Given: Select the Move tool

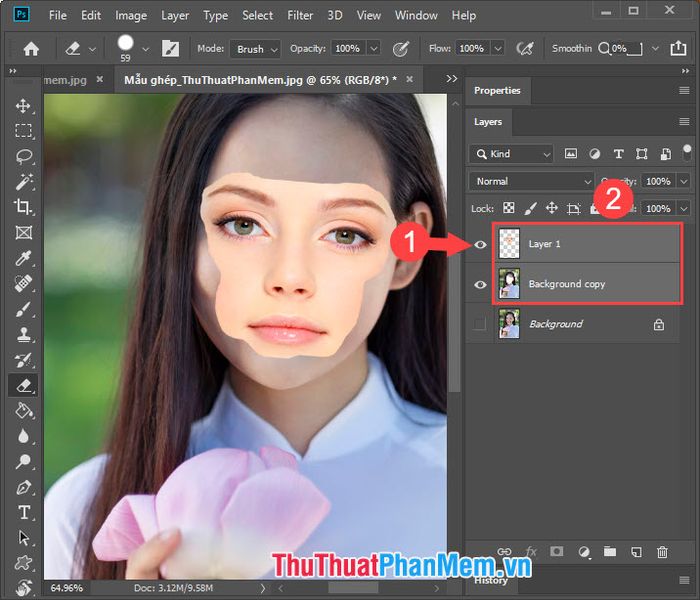Looking at the screenshot, I should coord(23,106).
